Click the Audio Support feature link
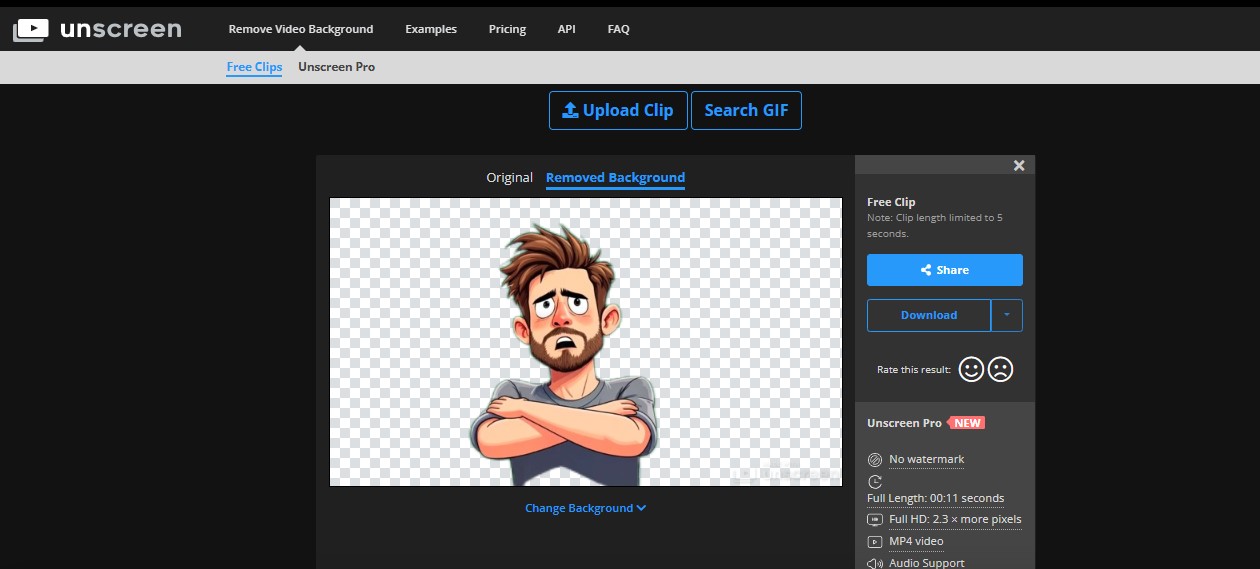Screen dimensions: 1260x569 (x=927, y=563)
